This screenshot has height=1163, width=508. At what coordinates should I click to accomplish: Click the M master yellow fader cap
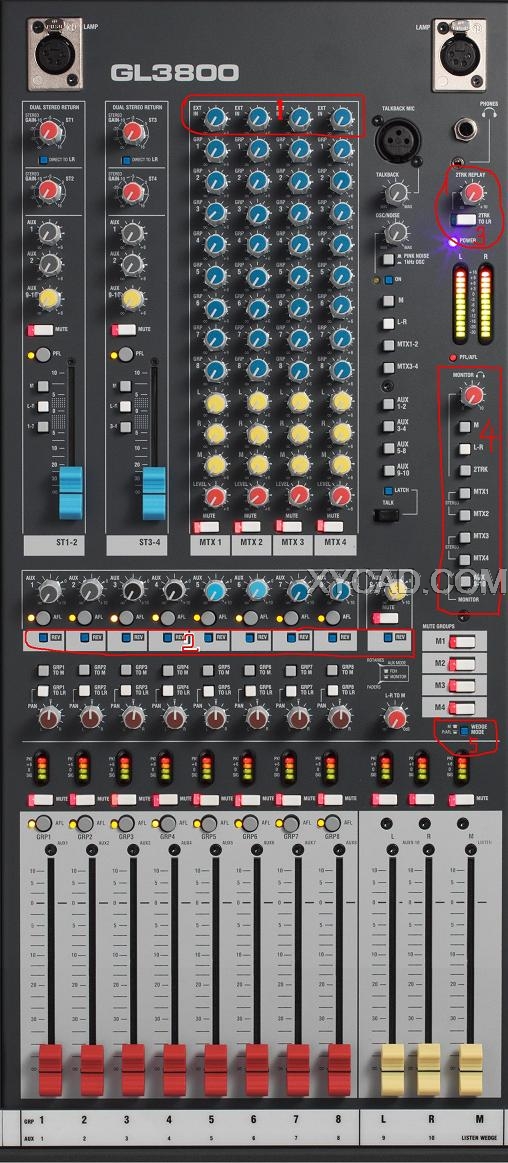tap(471, 1069)
